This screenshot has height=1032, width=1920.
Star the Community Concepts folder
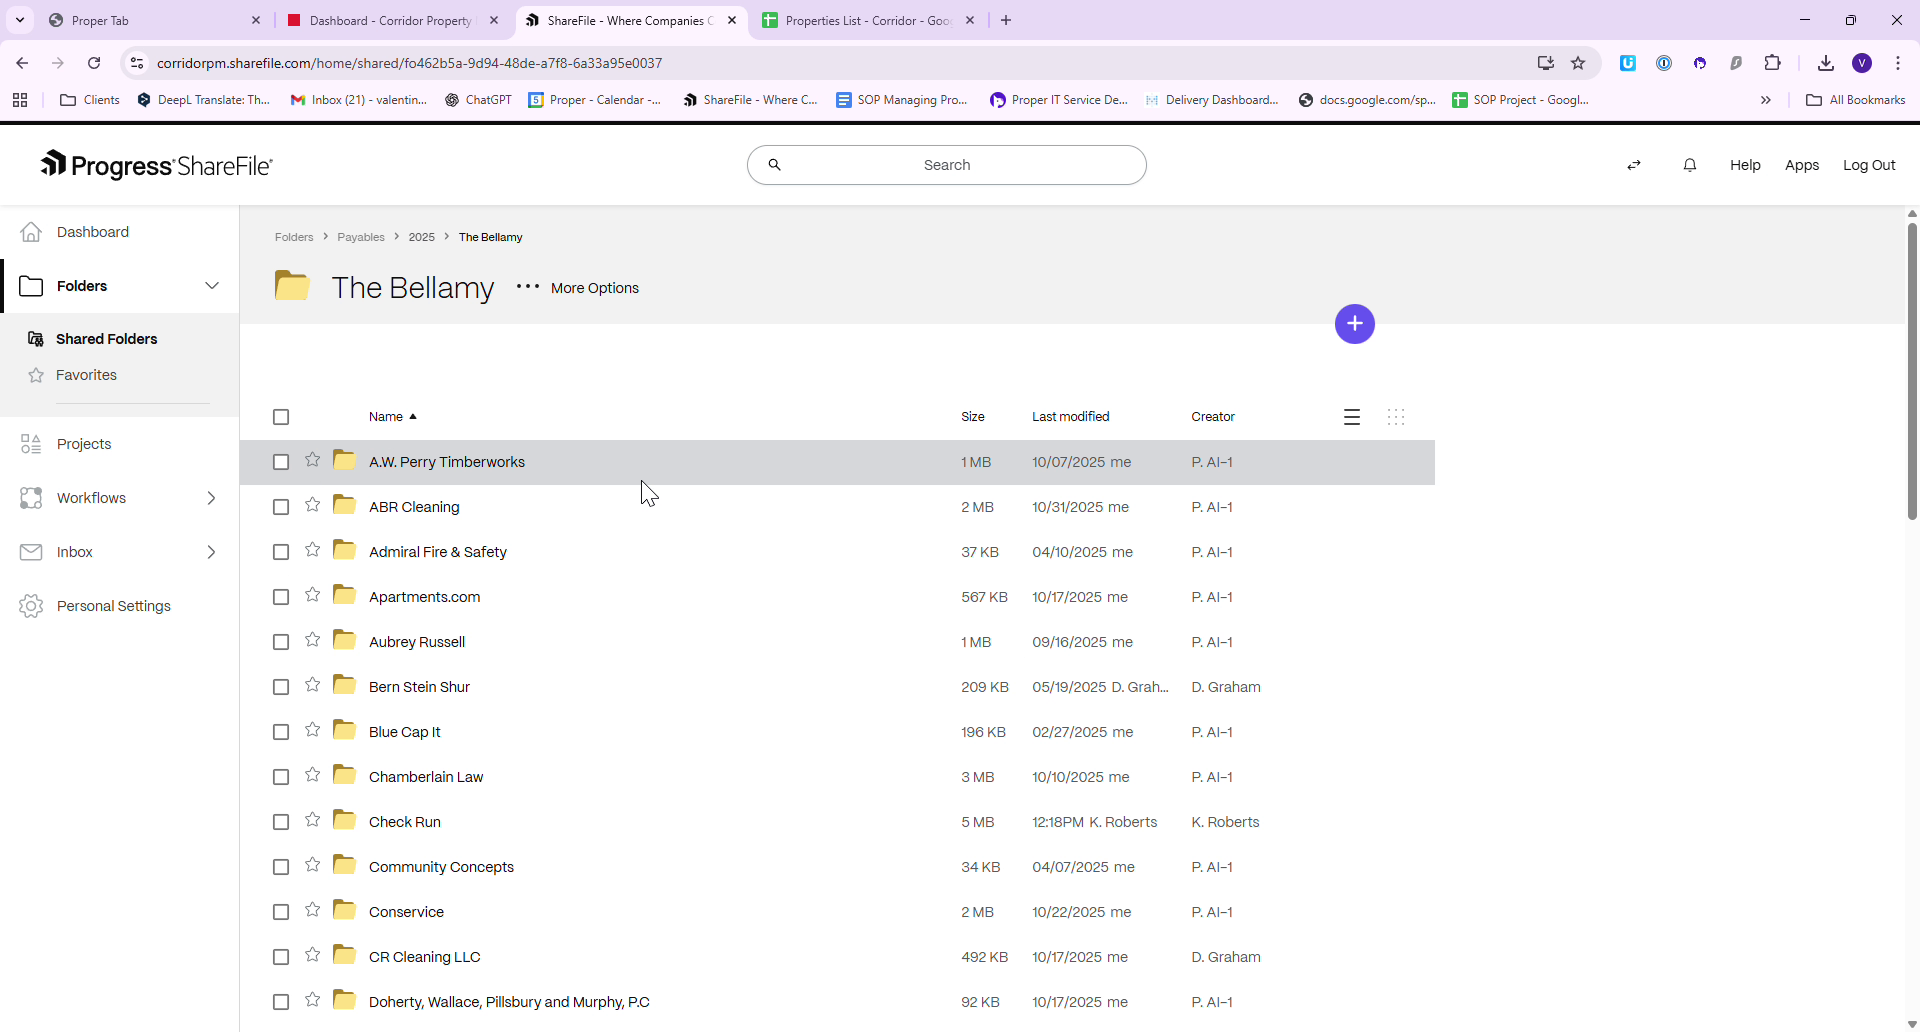pyautogui.click(x=313, y=865)
